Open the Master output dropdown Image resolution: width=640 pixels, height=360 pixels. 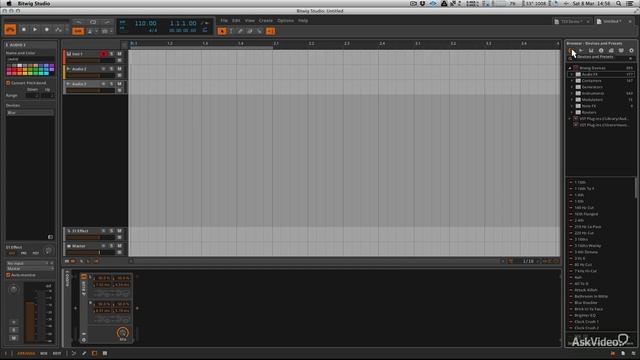(x=30, y=269)
